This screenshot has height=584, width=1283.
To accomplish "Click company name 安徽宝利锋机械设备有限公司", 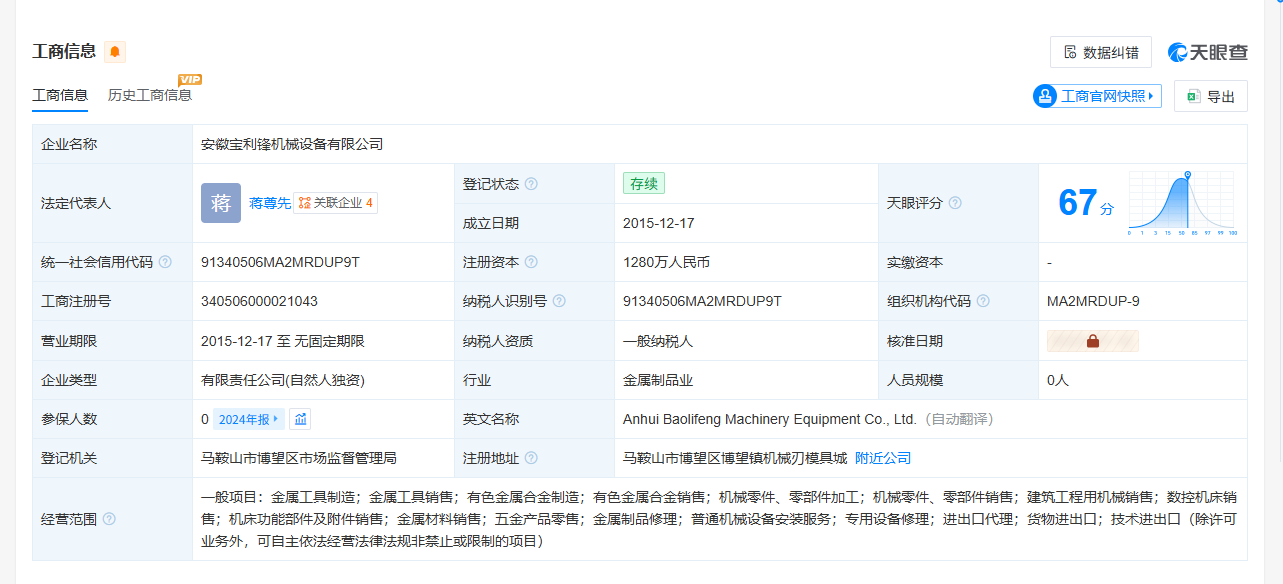I will click(x=292, y=144).
